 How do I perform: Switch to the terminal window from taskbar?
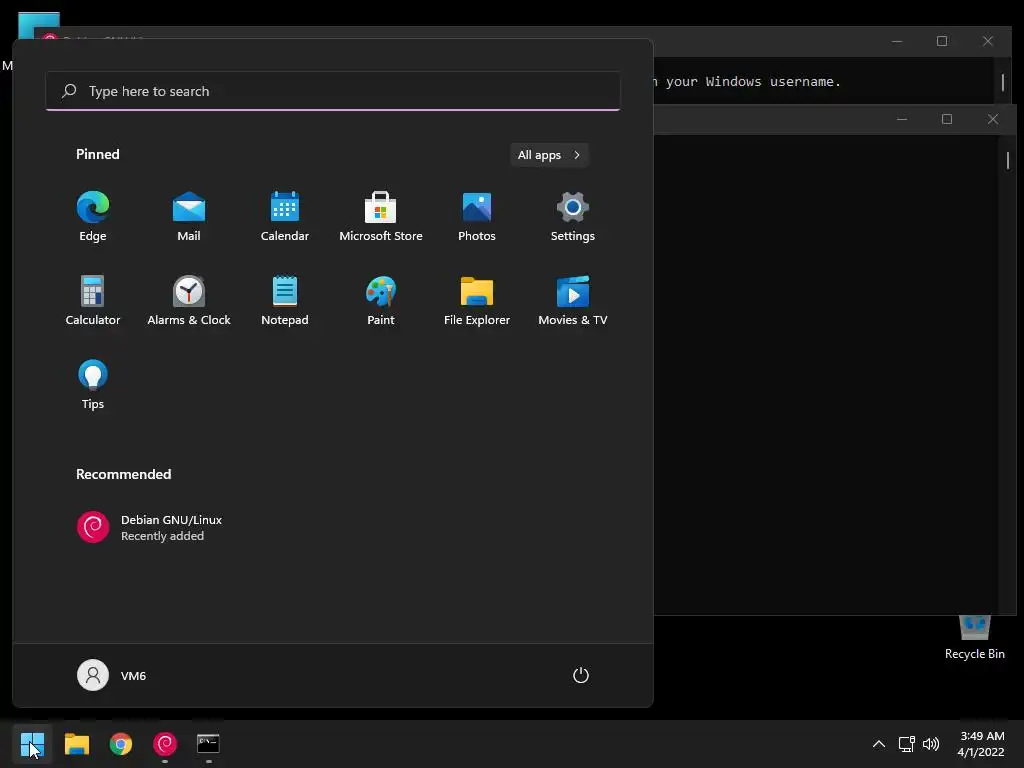point(208,744)
